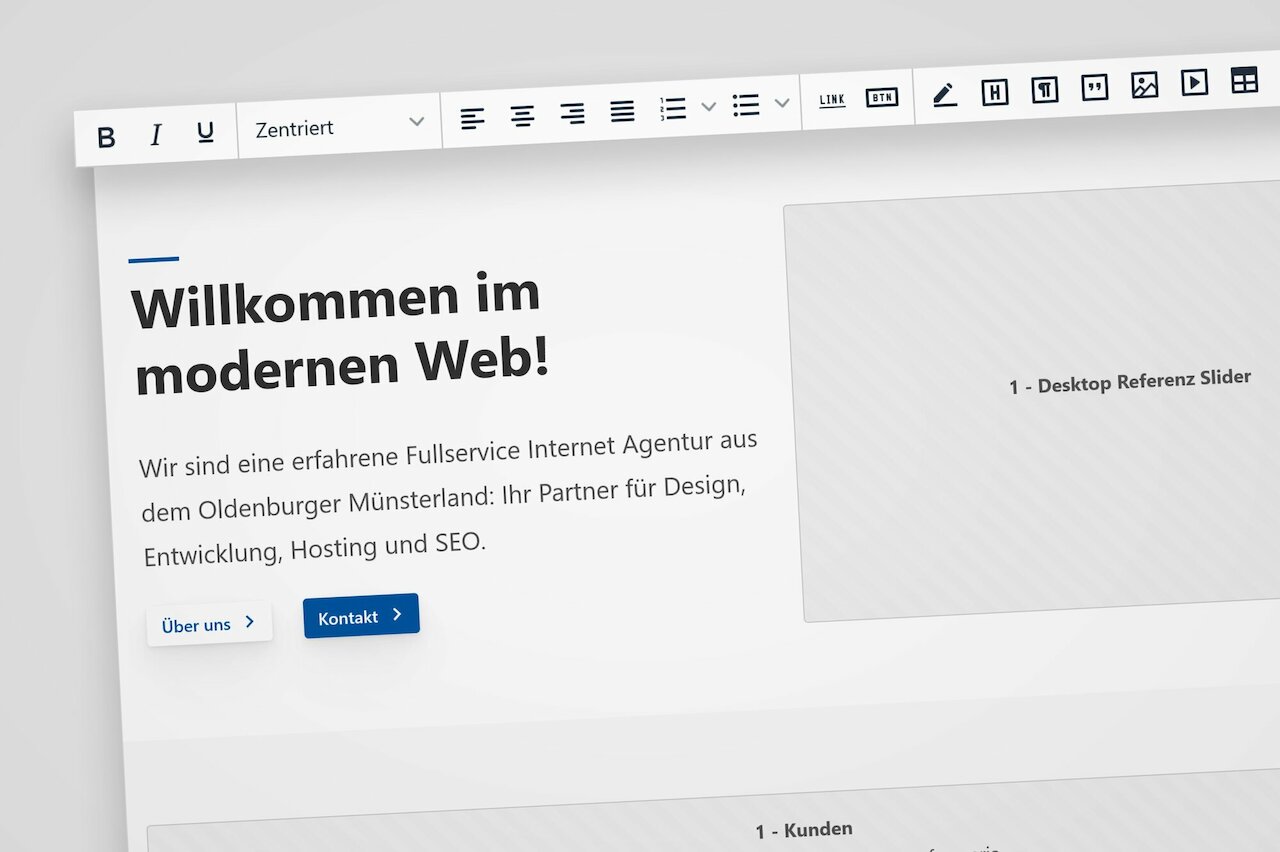
Task: Click the Über uns button
Action: 209,624
